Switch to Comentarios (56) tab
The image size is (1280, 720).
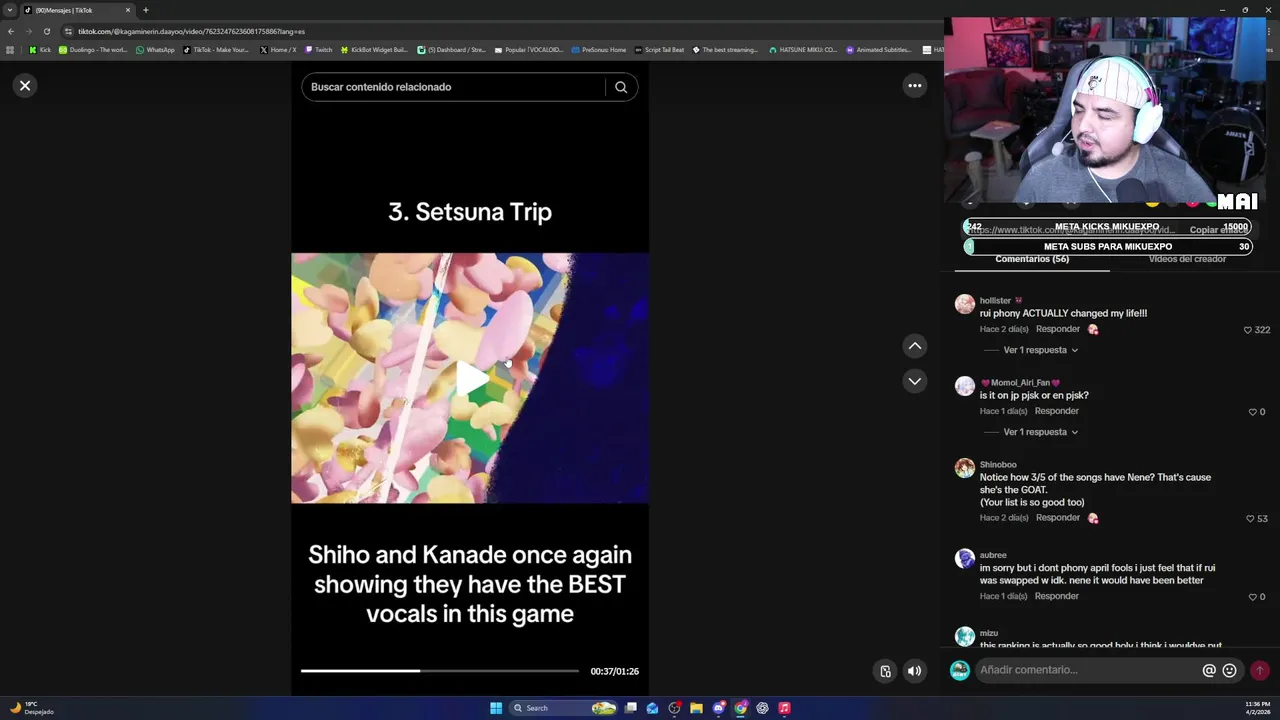coord(1032,259)
